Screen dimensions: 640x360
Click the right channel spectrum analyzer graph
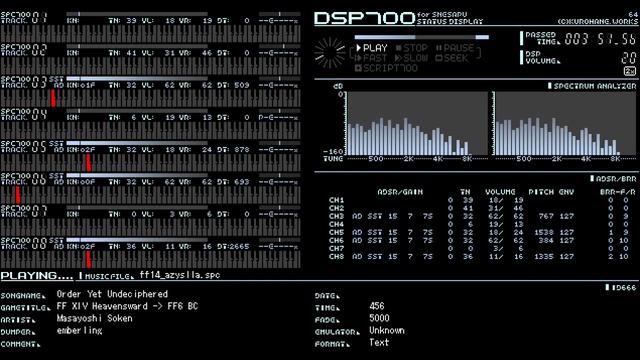click(x=564, y=123)
